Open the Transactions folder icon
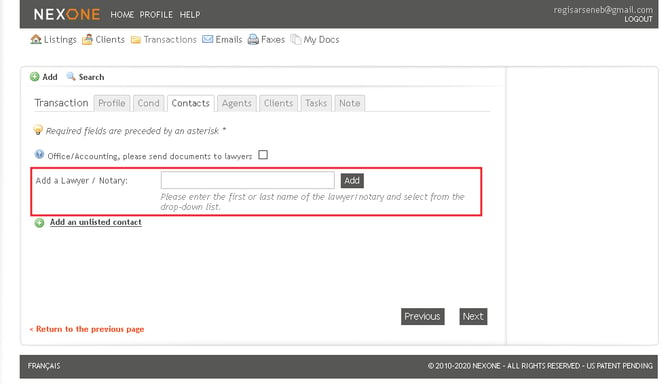The height and width of the screenshot is (384, 670). click(136, 40)
